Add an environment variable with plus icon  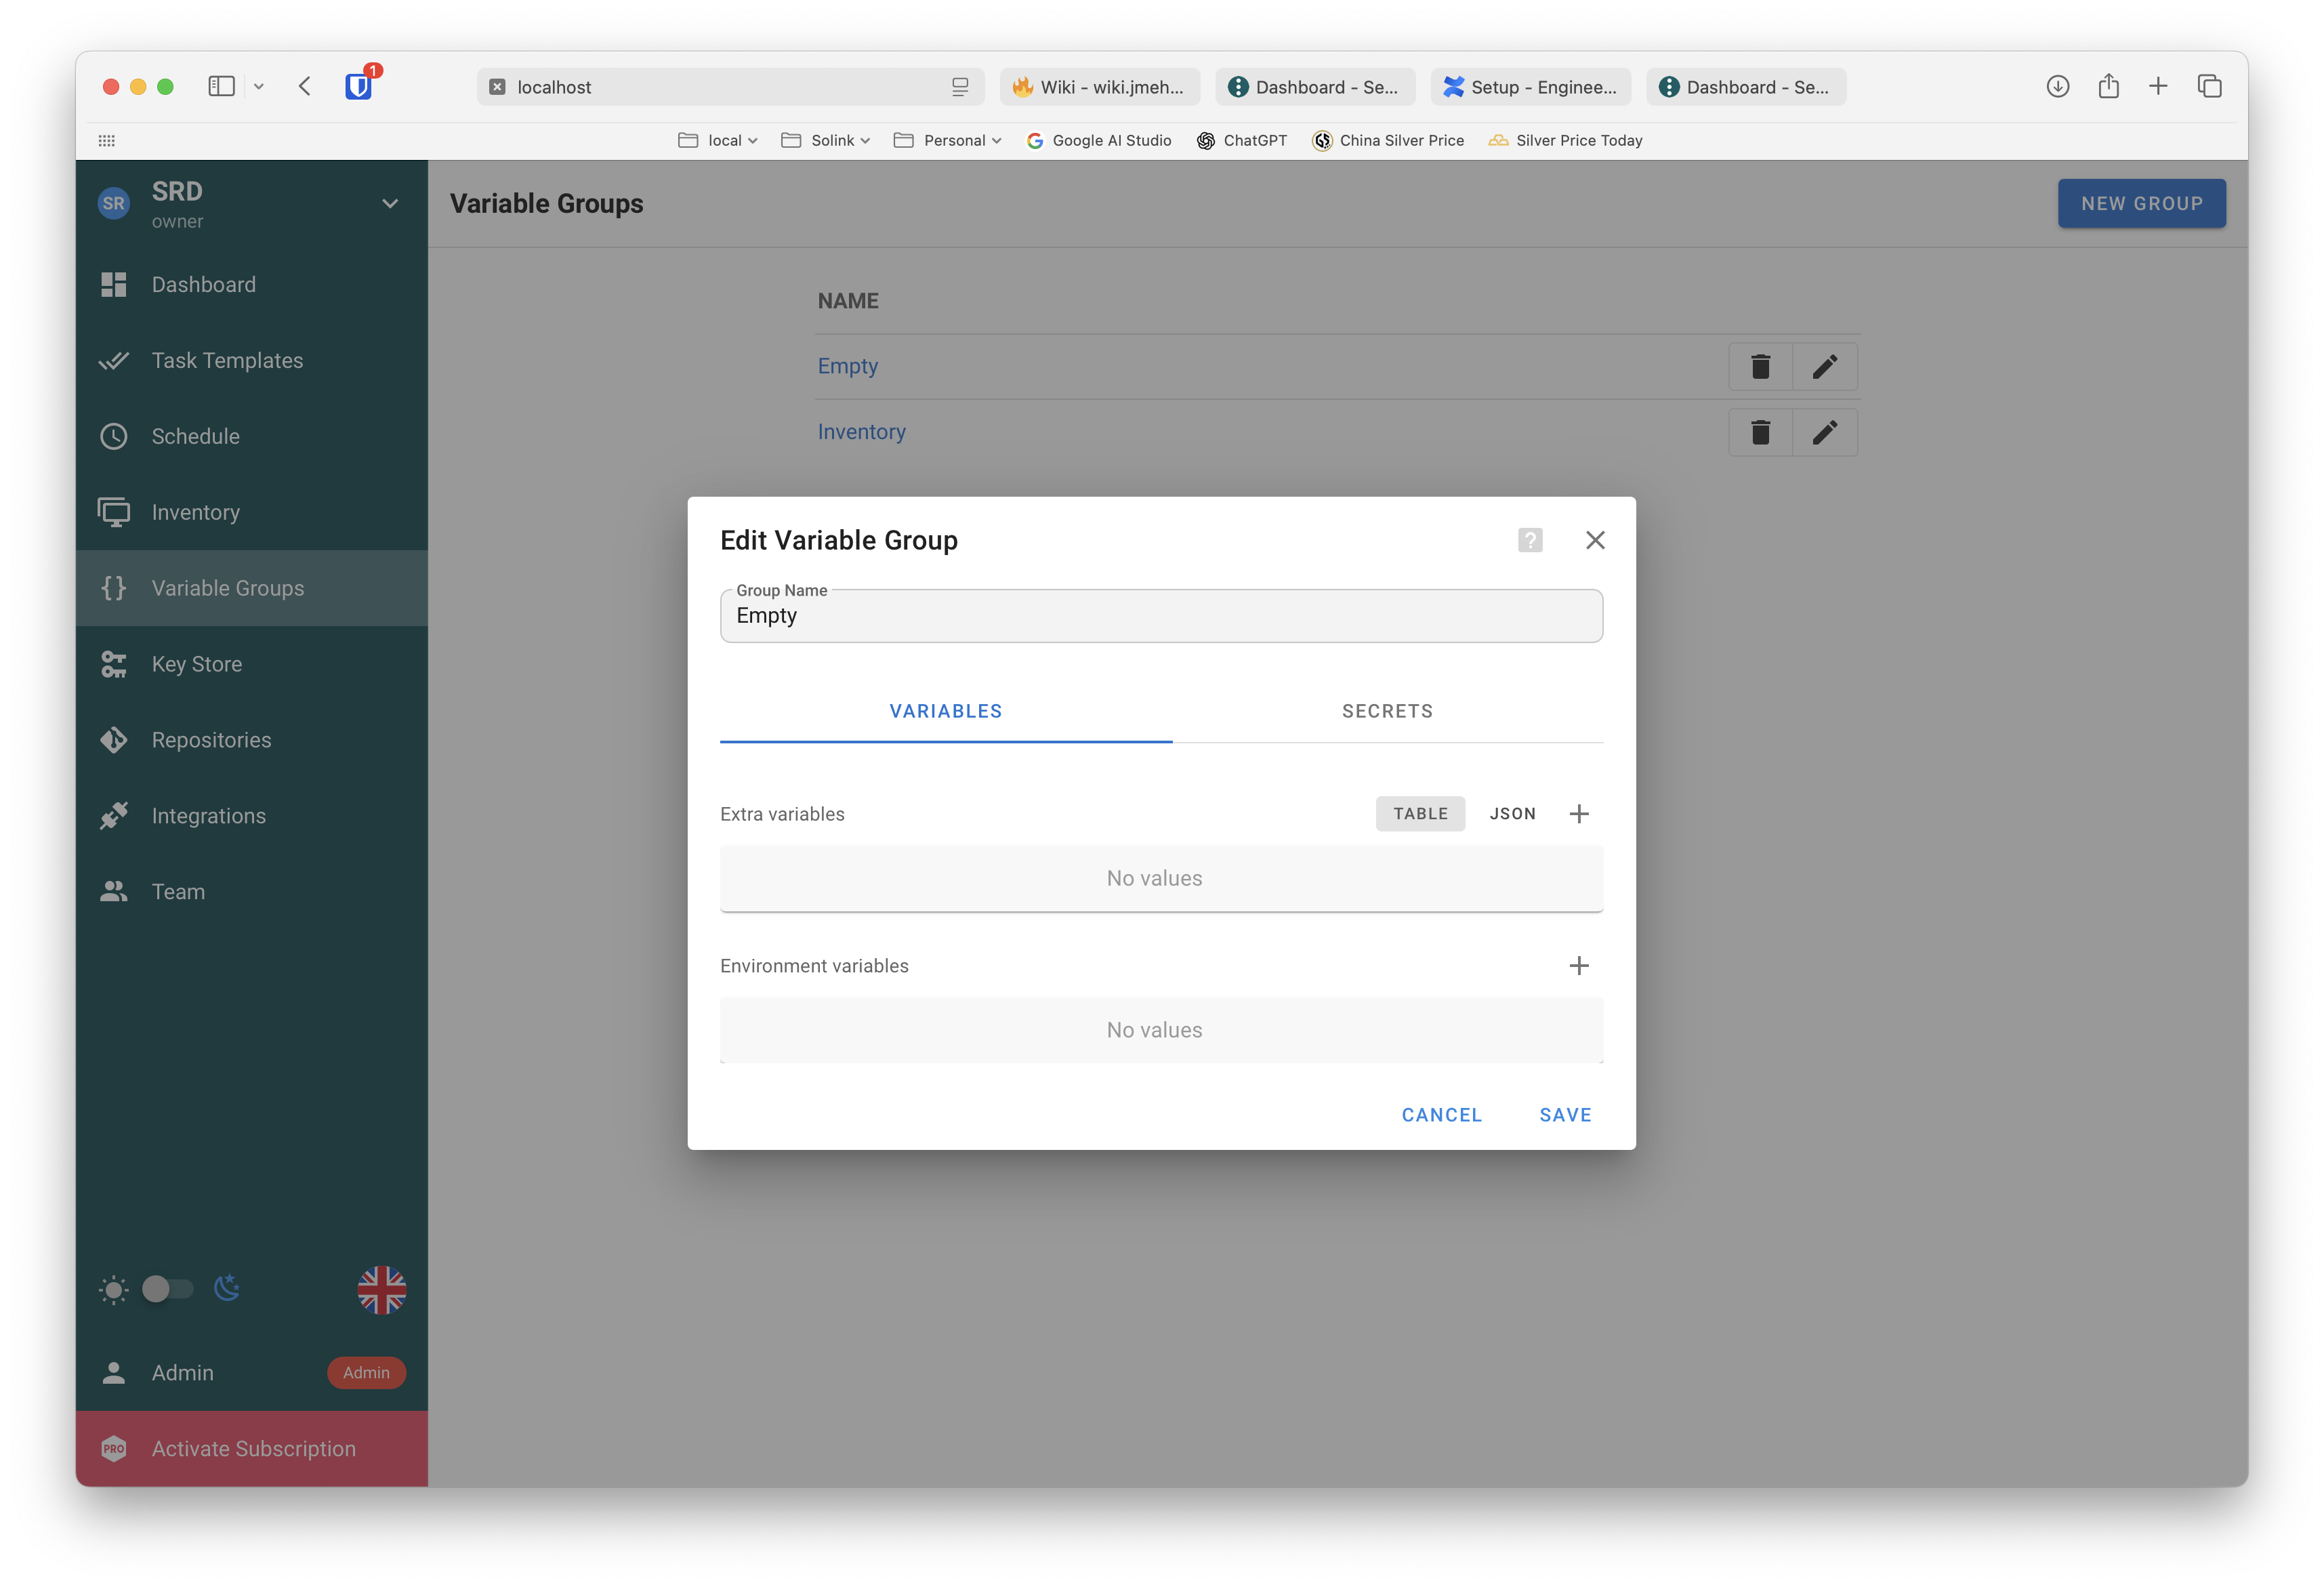coord(1578,966)
